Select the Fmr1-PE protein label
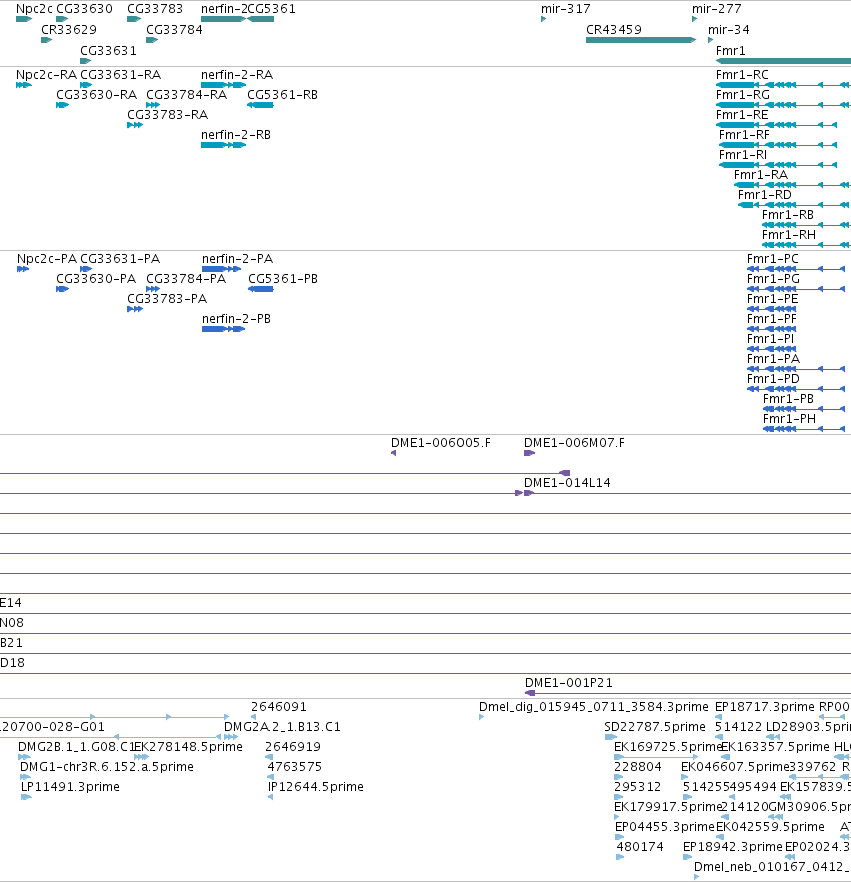Image resolution: width=851 pixels, height=882 pixels. 772,299
